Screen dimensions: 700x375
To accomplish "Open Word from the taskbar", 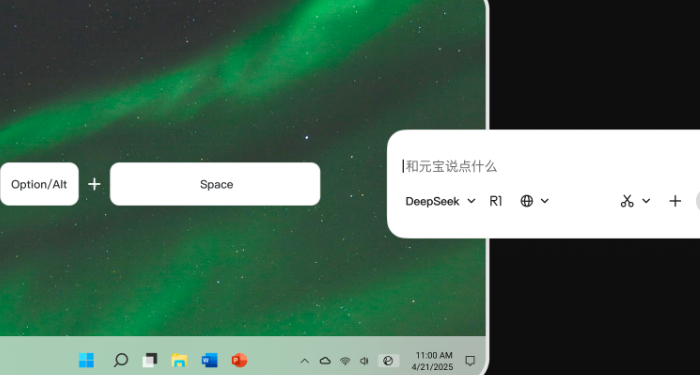I will [x=209, y=360].
